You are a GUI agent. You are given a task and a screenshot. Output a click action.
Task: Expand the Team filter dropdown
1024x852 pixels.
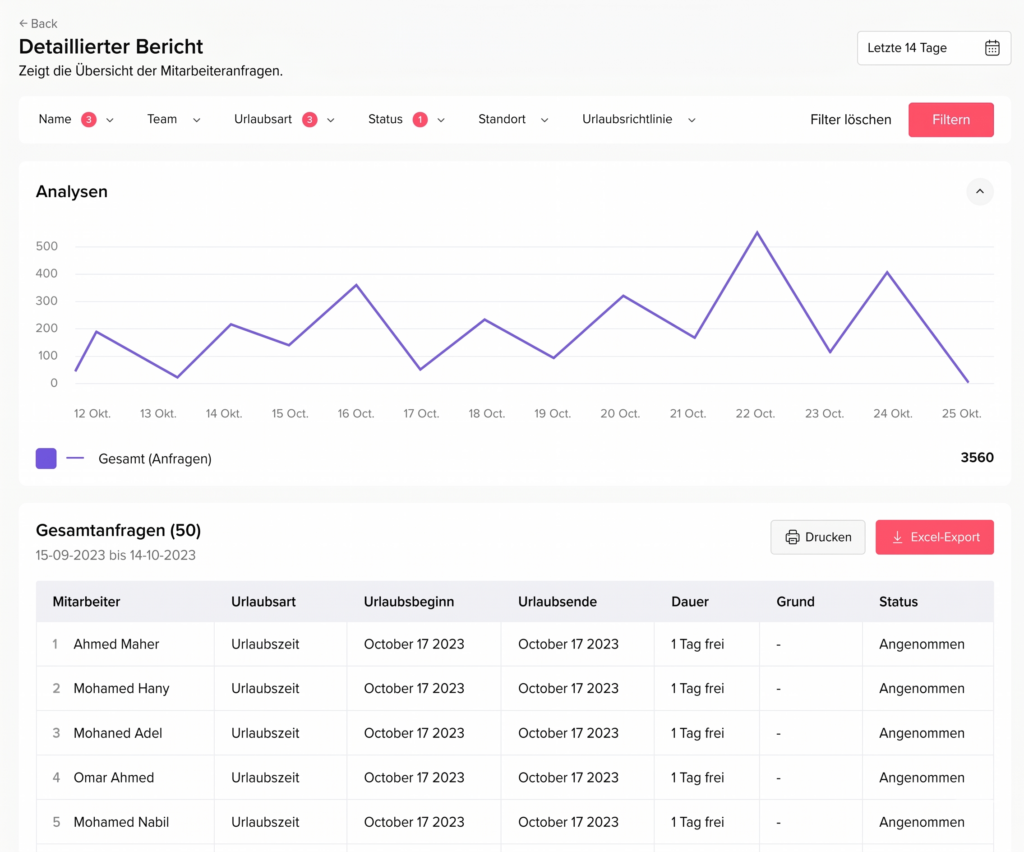[173, 120]
